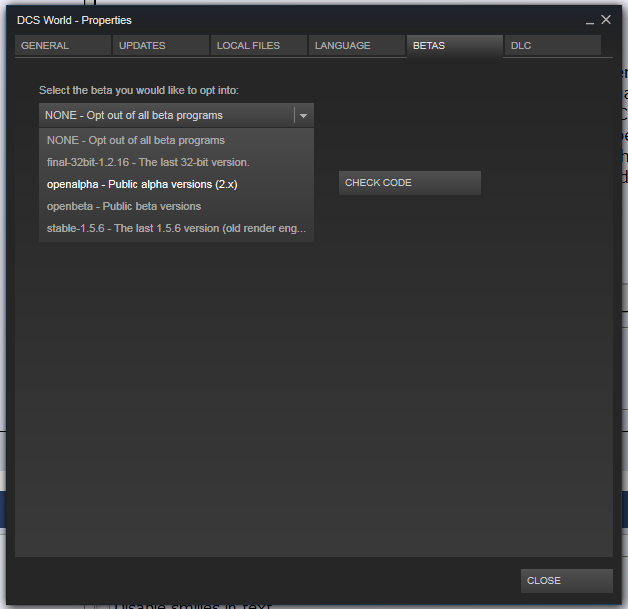The height and width of the screenshot is (609, 628).
Task: Collapse the beta selection dropdown arrow
Action: tap(304, 116)
